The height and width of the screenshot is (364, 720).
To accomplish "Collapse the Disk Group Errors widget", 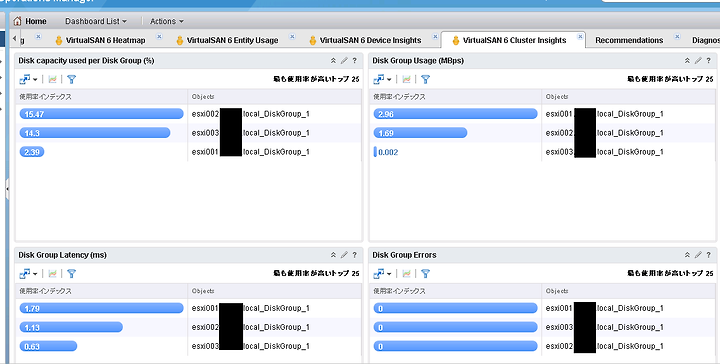I will pyautogui.click(x=687, y=255).
